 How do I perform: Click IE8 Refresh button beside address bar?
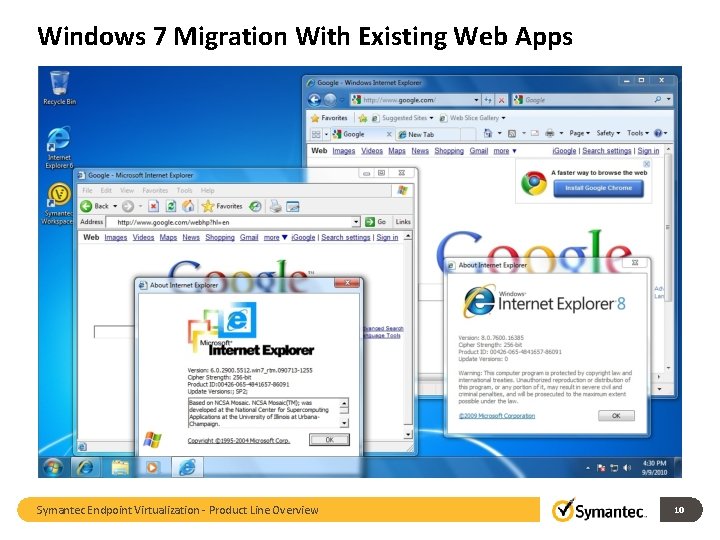click(x=488, y=100)
